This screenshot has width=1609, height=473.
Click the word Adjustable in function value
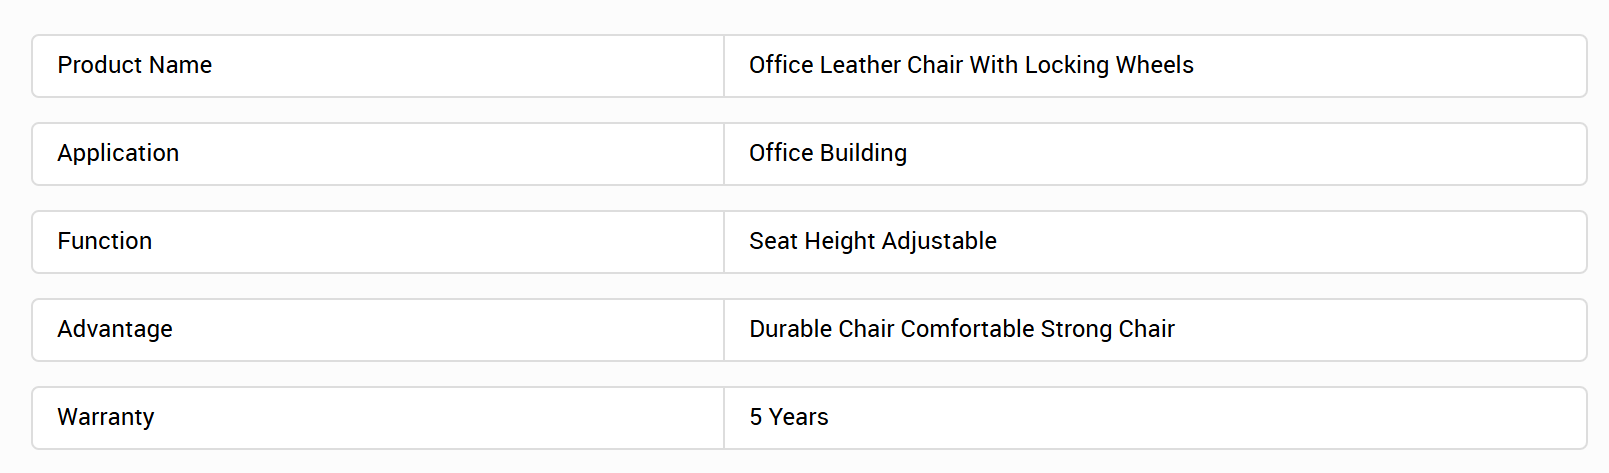tap(939, 241)
